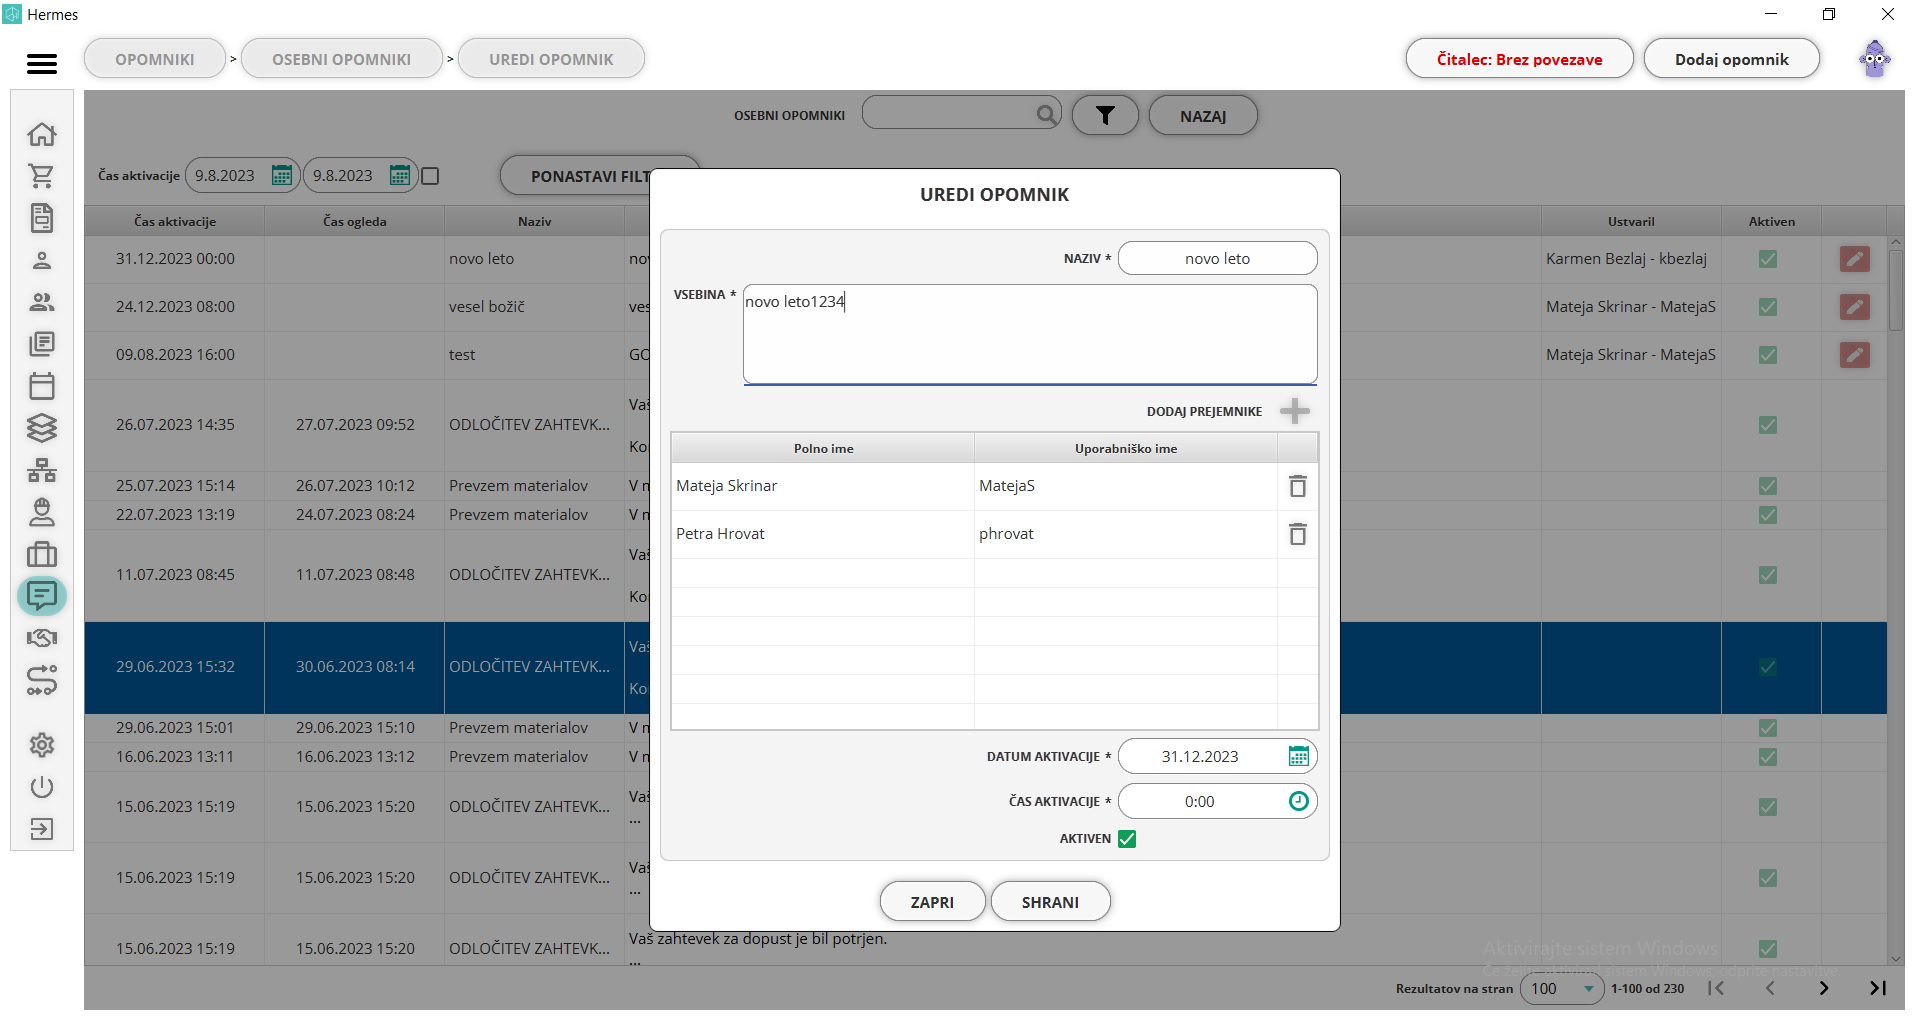The height and width of the screenshot is (1026, 1916).
Task: Open the worker stamp sidebar icon
Action: [42, 512]
